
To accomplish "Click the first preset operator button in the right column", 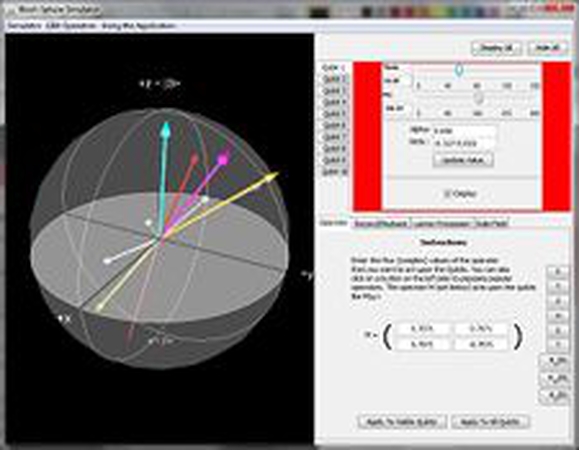I will pyautogui.click(x=557, y=271).
